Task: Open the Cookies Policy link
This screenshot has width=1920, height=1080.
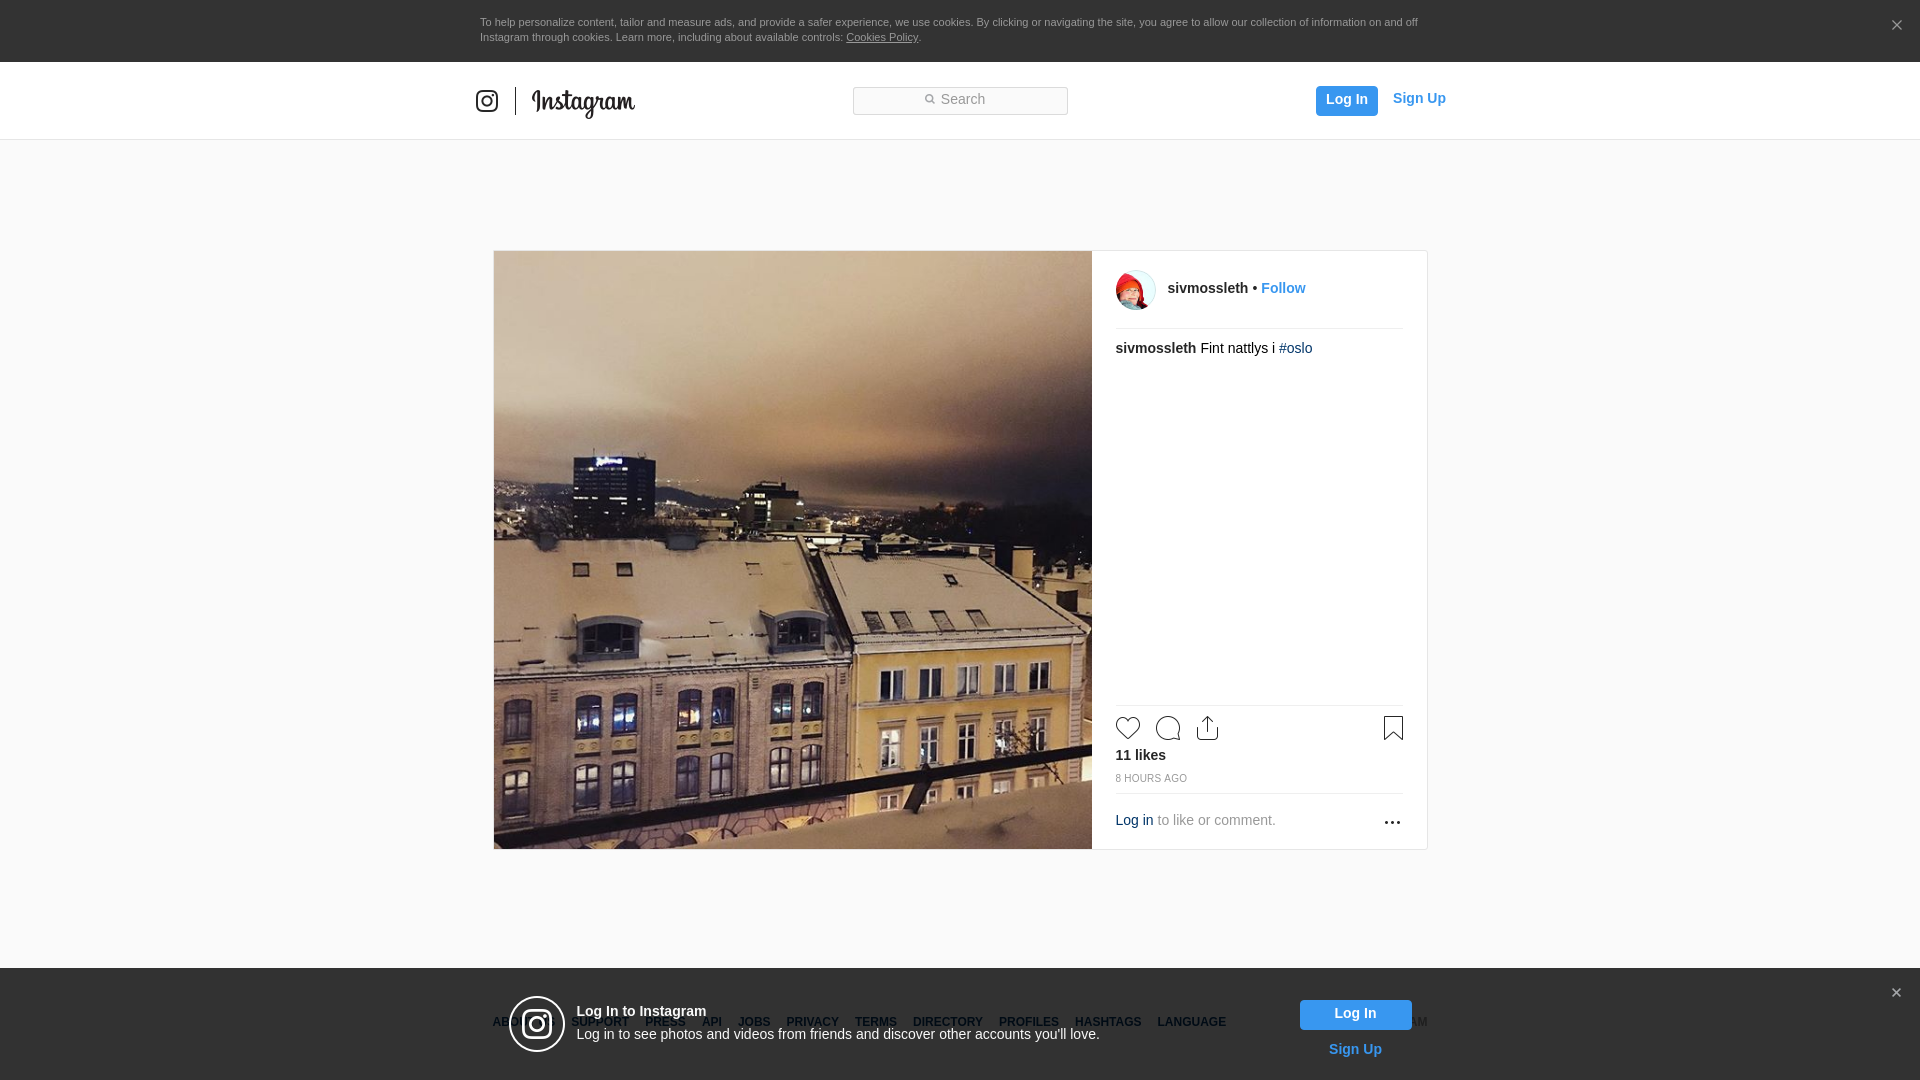Action: click(x=882, y=37)
